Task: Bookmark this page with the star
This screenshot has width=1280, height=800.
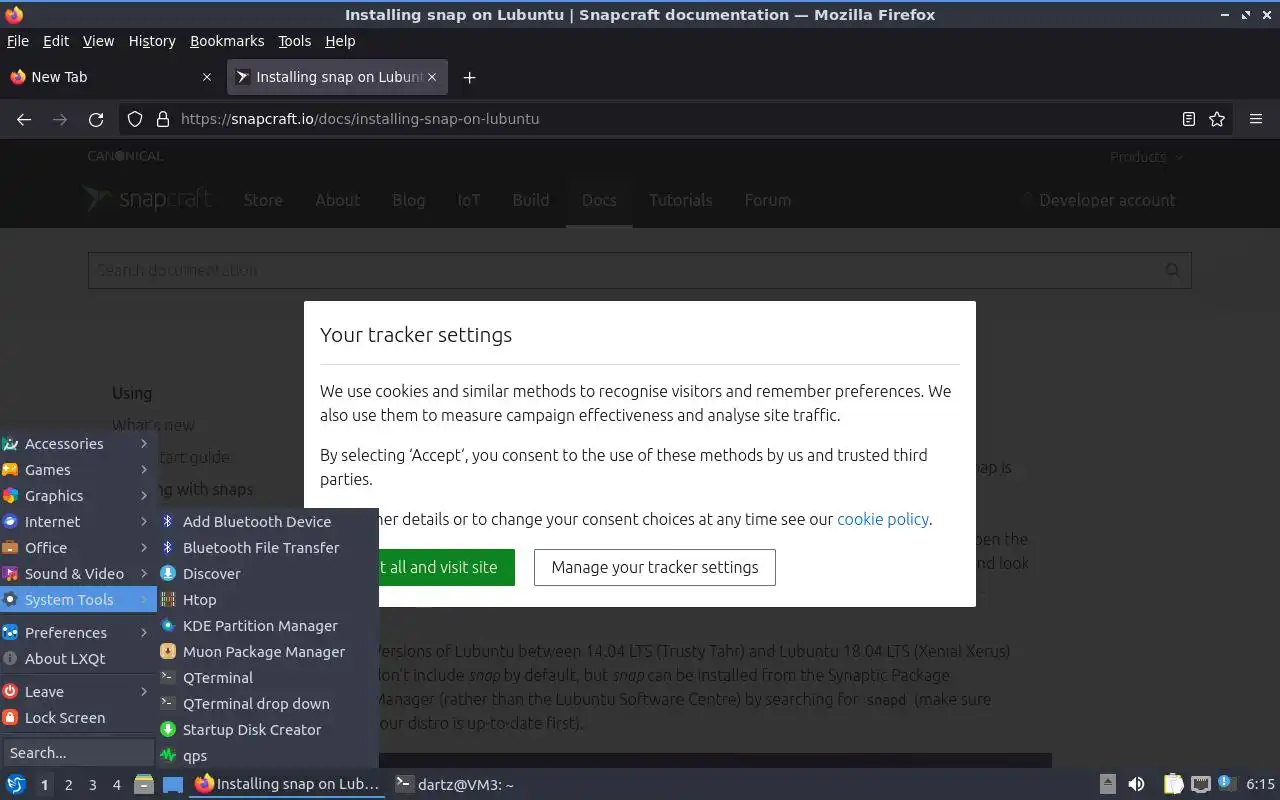Action: (x=1217, y=119)
